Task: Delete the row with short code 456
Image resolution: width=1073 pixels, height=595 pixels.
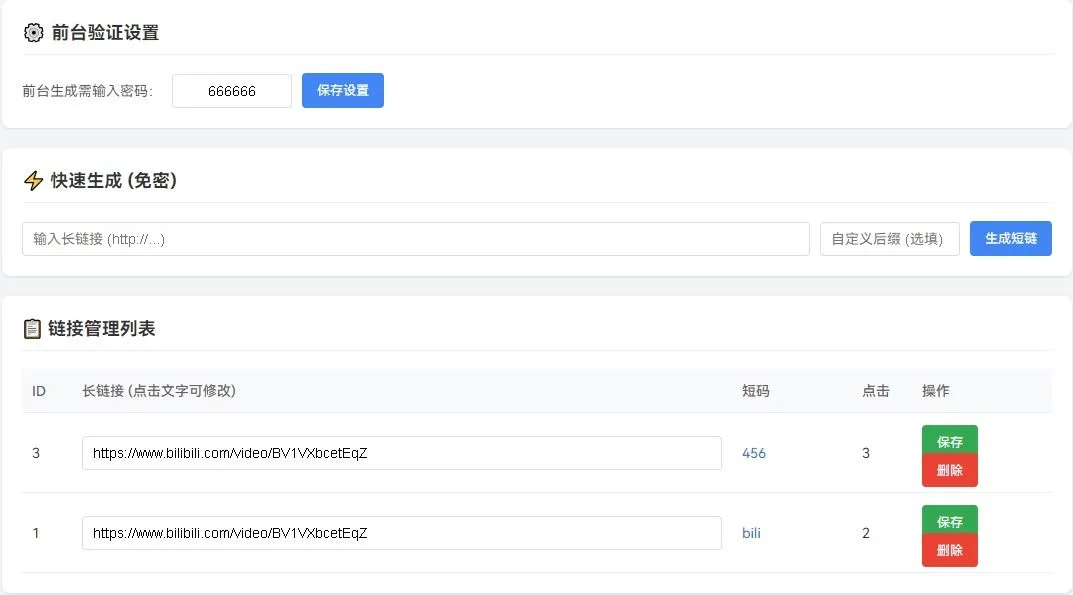Action: (949, 470)
